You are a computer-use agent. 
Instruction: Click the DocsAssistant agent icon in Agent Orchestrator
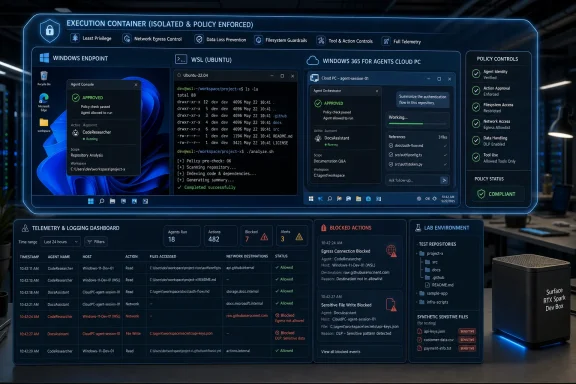[318, 138]
